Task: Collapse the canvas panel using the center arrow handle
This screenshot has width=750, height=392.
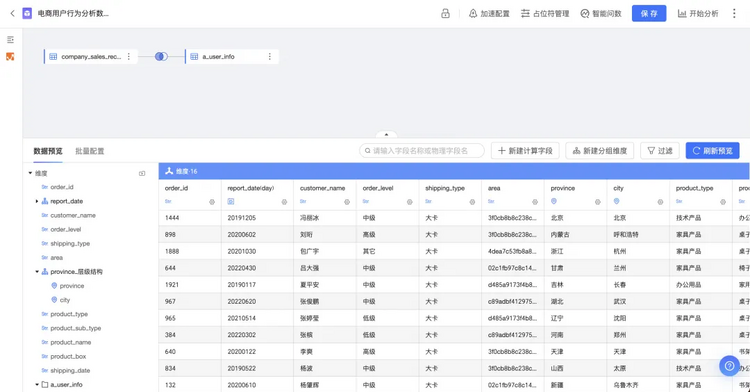Action: coord(386,135)
